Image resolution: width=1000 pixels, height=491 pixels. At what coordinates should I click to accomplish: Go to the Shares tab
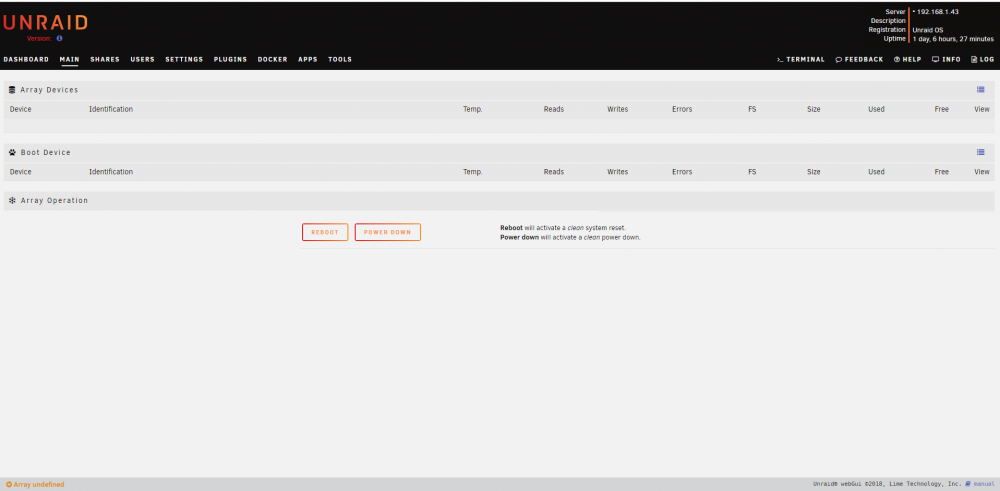[x=105, y=59]
